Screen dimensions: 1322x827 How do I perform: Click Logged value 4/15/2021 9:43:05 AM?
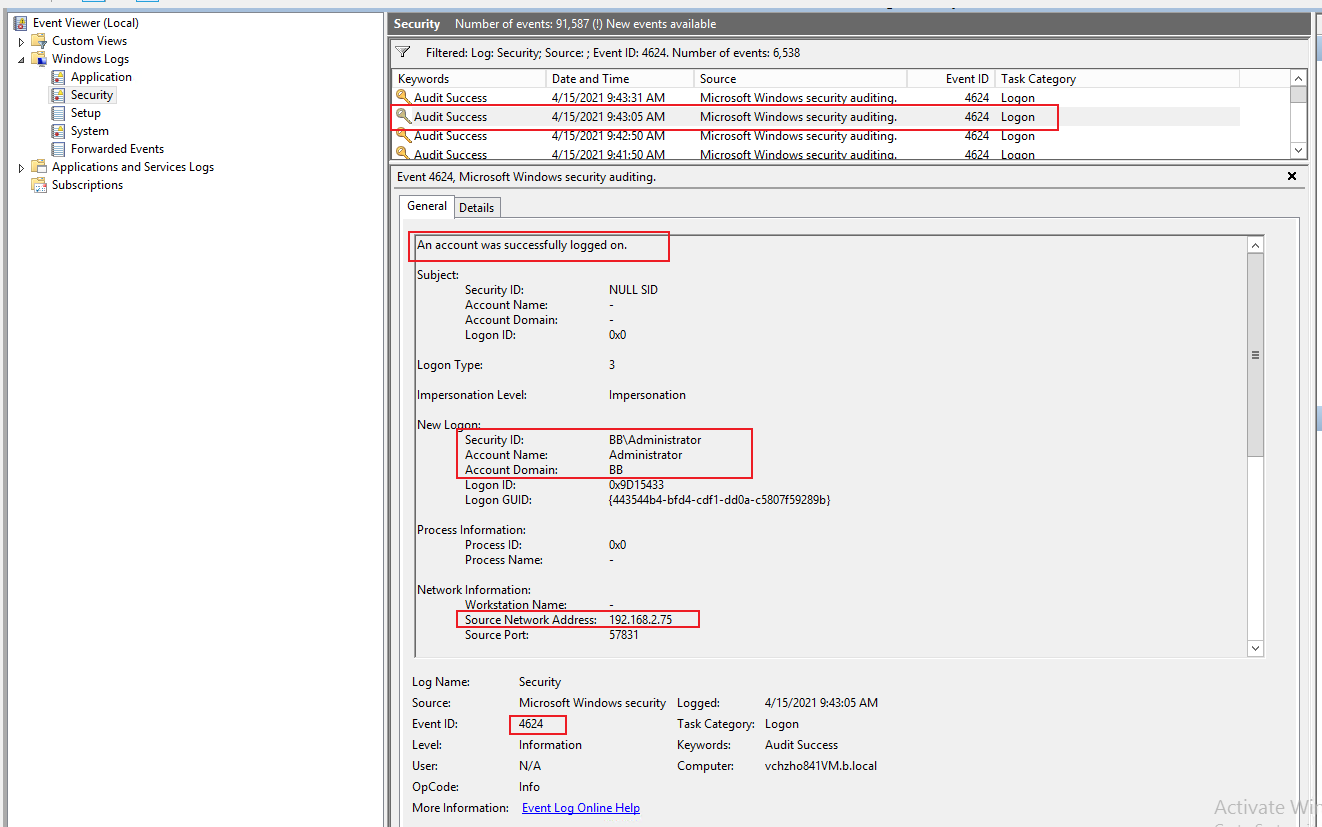pos(821,703)
